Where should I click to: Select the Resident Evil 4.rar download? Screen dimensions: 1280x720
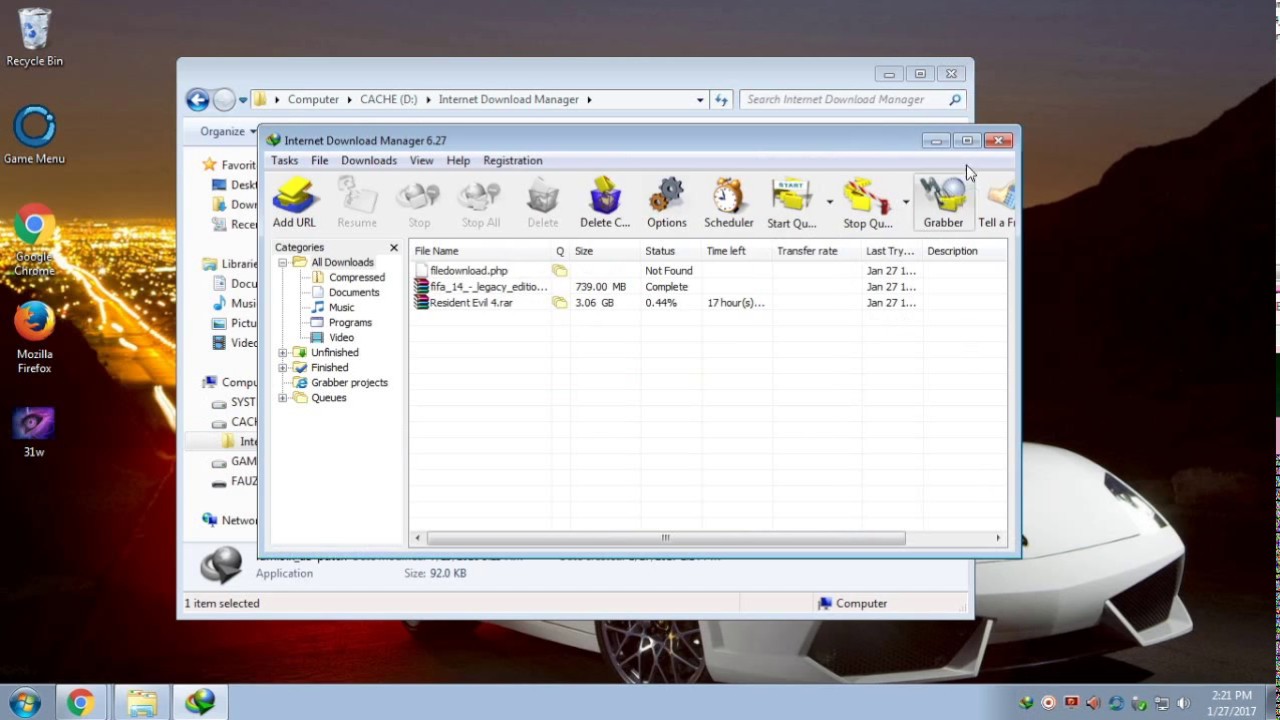(708, 302)
